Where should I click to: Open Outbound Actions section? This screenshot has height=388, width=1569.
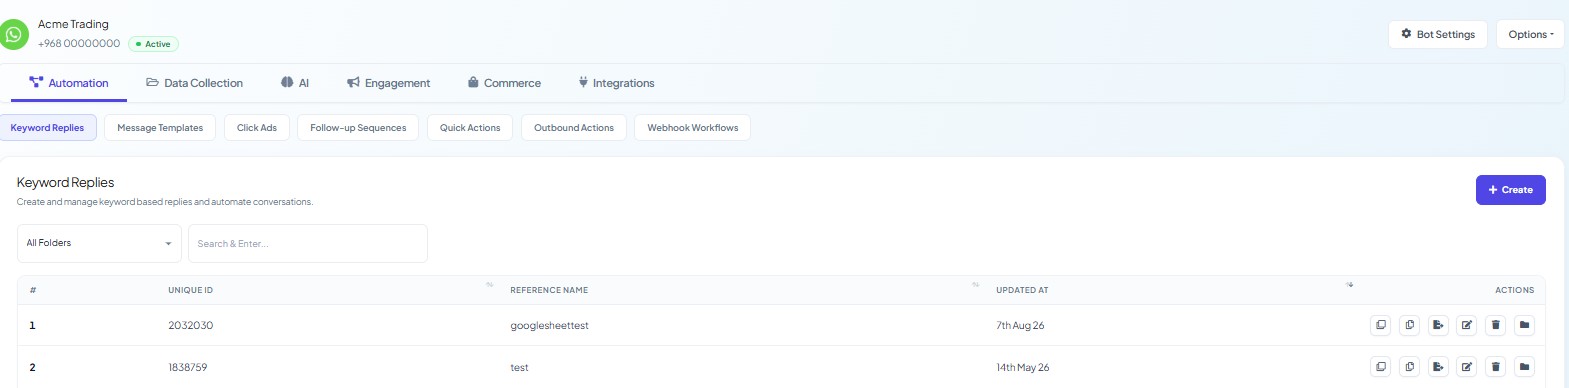[x=574, y=128]
